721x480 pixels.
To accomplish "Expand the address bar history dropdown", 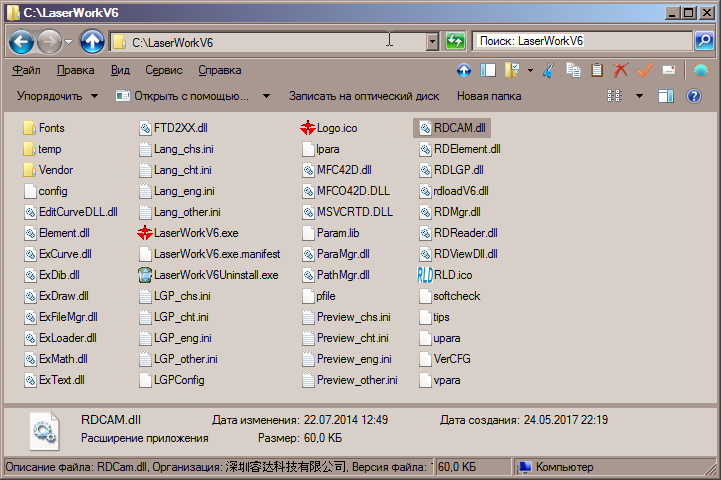I will (432, 42).
